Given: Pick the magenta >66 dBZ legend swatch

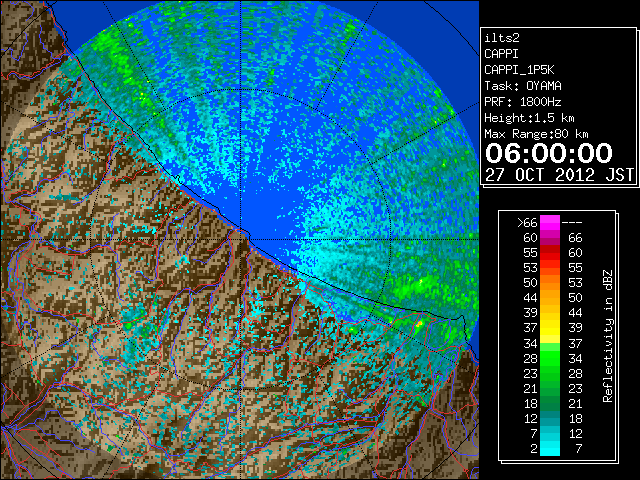Looking at the screenshot, I should (x=550, y=223).
